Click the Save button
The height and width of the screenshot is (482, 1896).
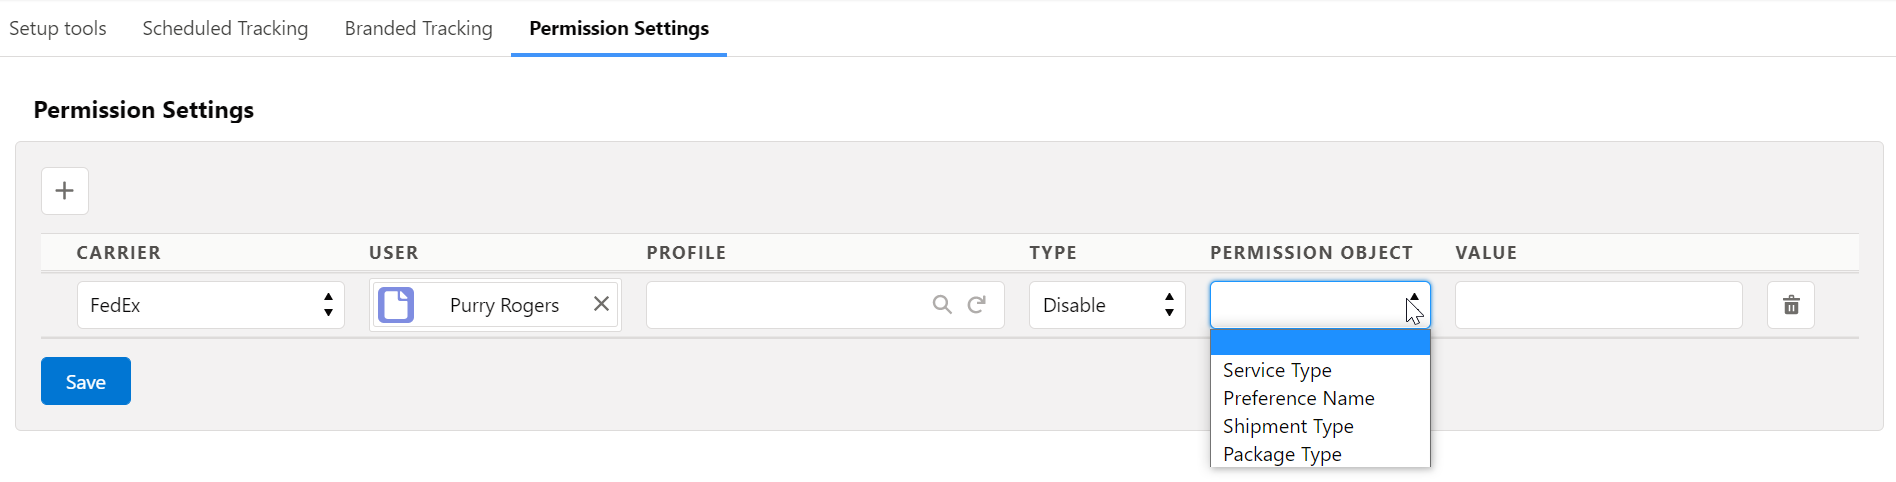pyautogui.click(x=86, y=381)
